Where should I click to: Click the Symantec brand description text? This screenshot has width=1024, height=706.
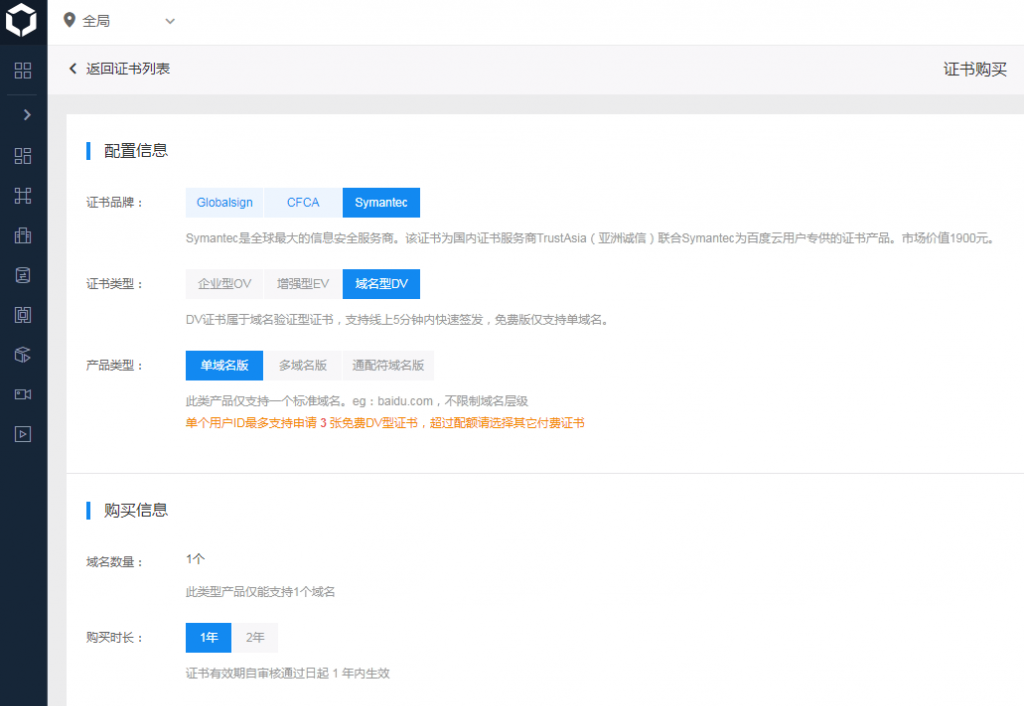pos(590,238)
